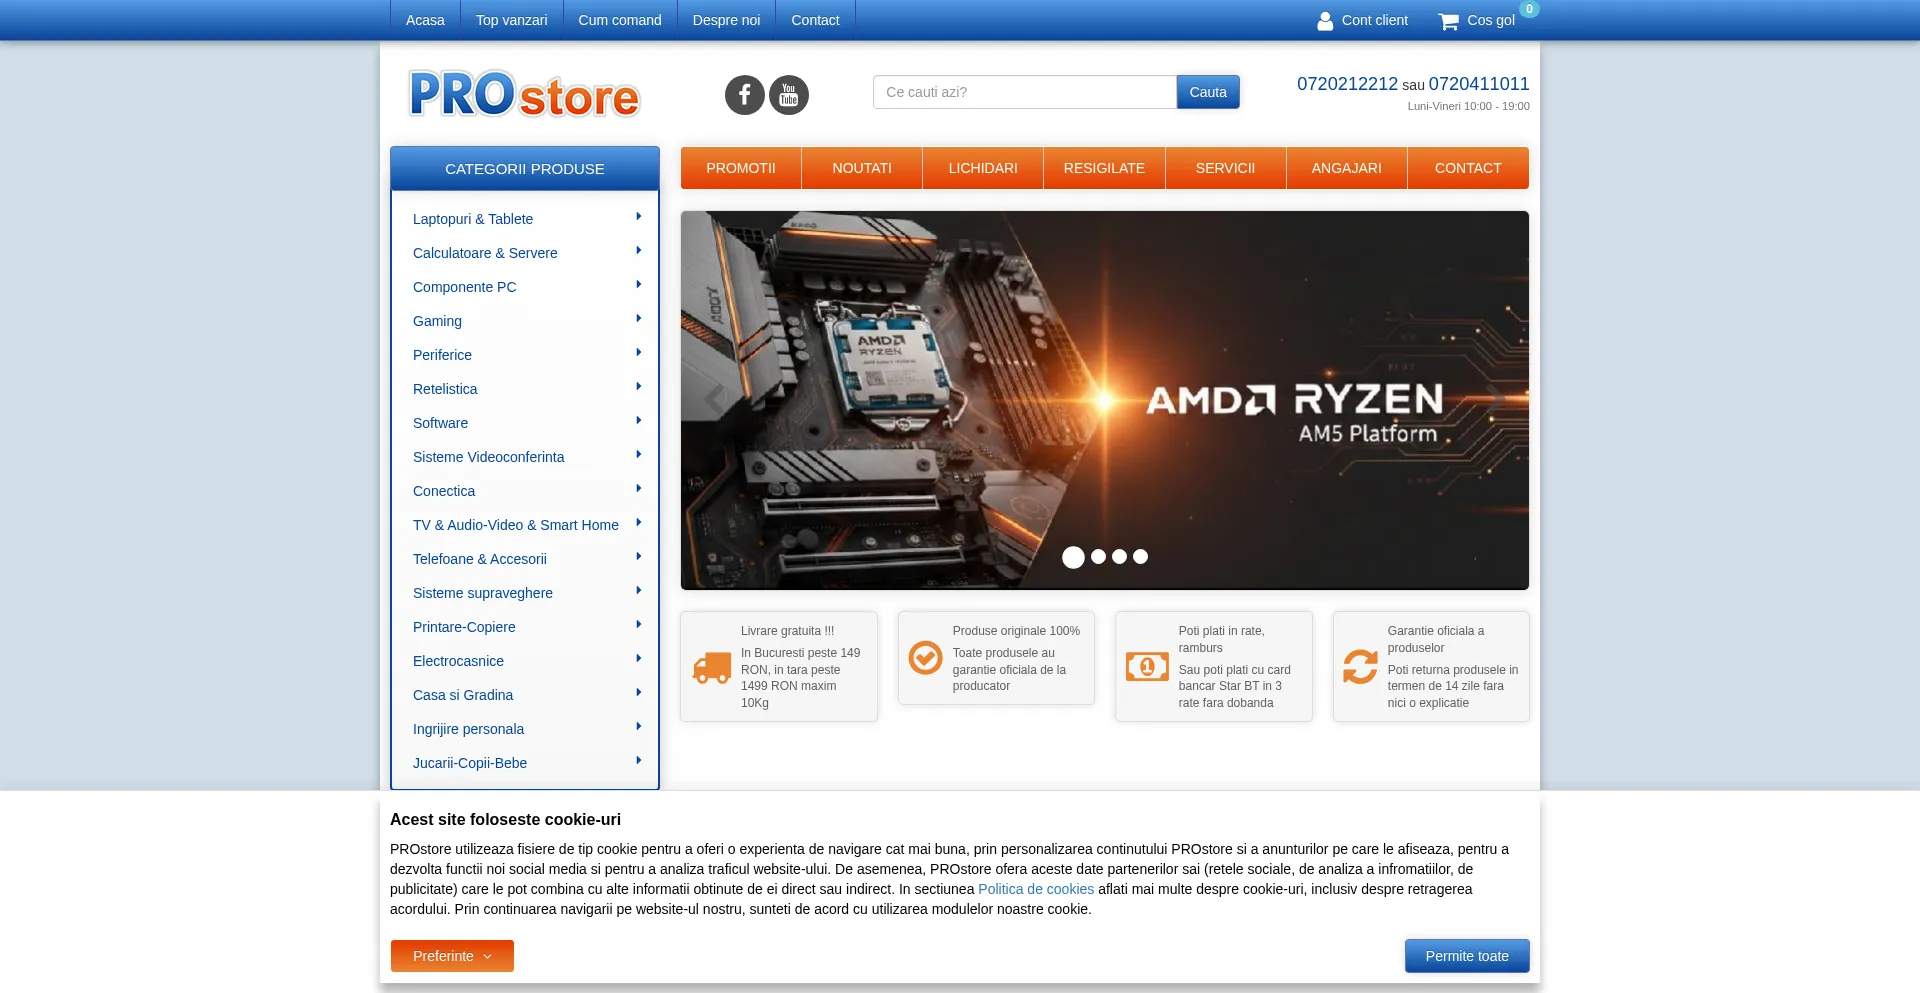1920x993 pixels.
Task: Expand Sisteme Videoconferinta arrow
Action: pos(638,455)
